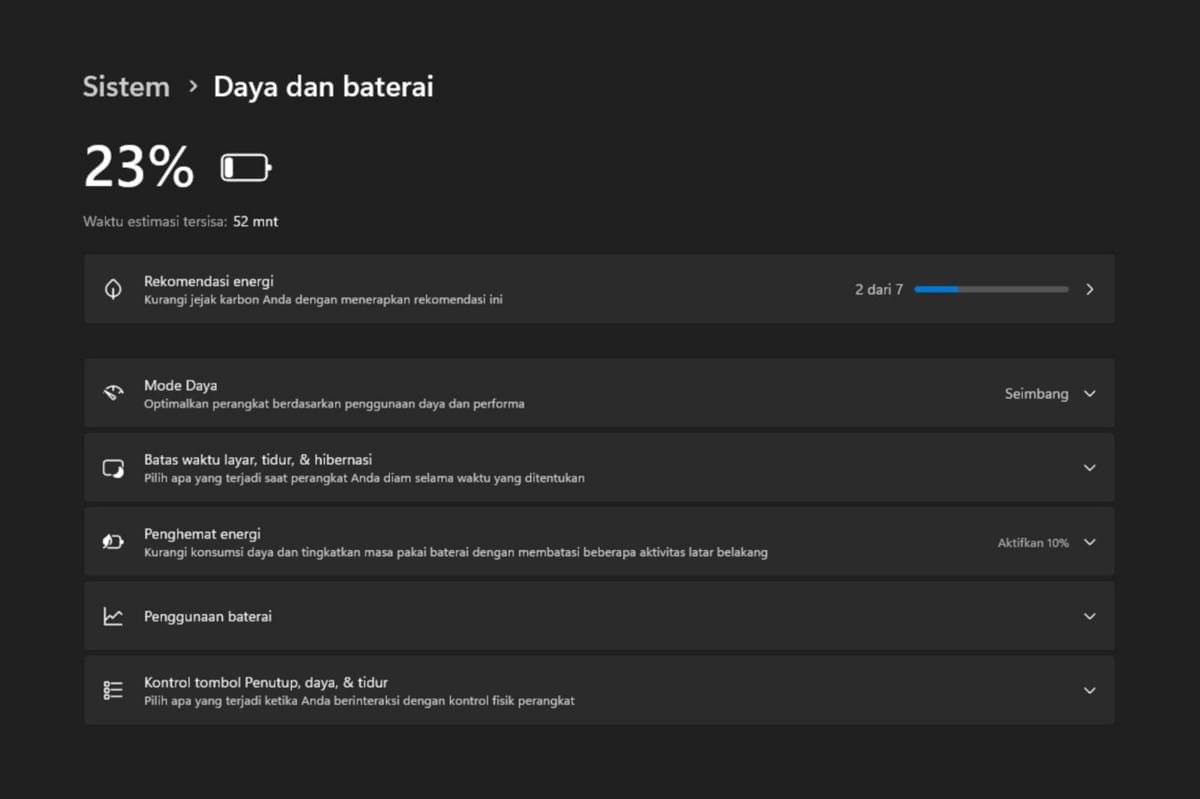The width and height of the screenshot is (1200, 799).
Task: Click the chevron next to Seimbang
Action: tap(1089, 394)
